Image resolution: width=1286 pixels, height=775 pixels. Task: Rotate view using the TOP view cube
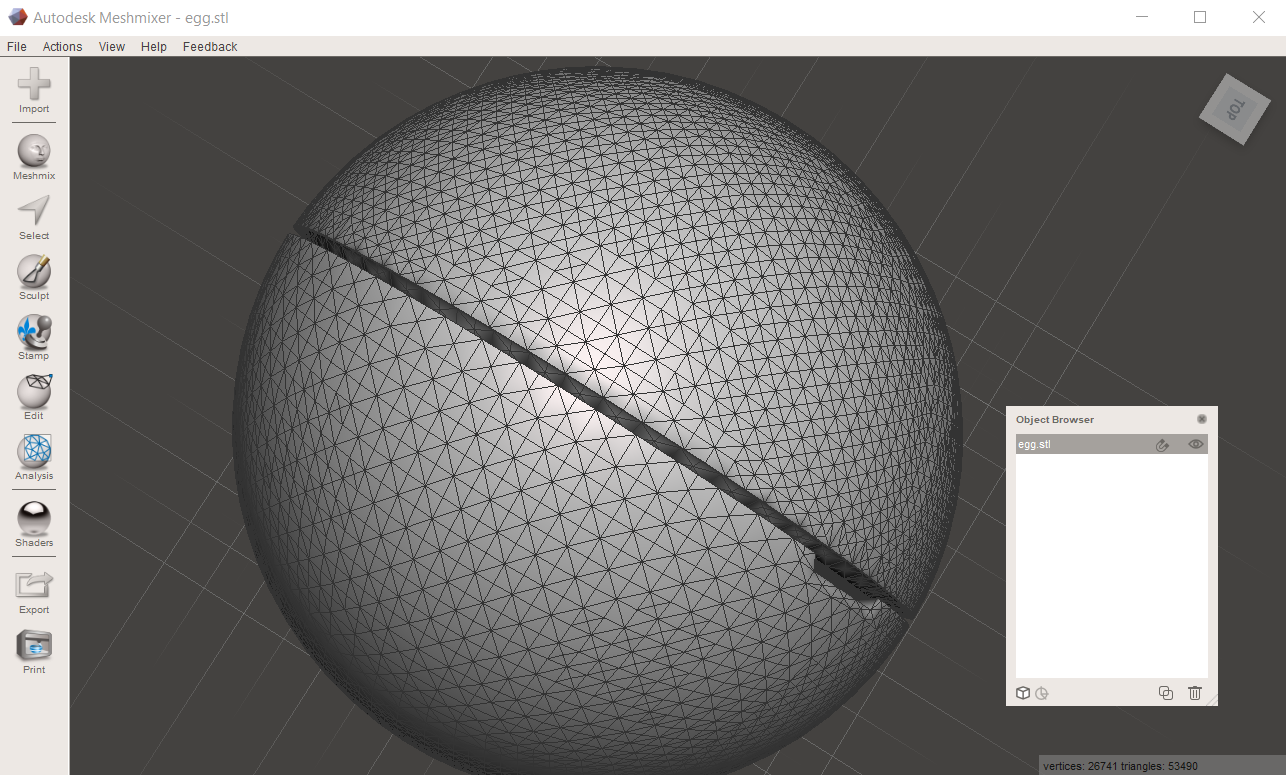1234,110
